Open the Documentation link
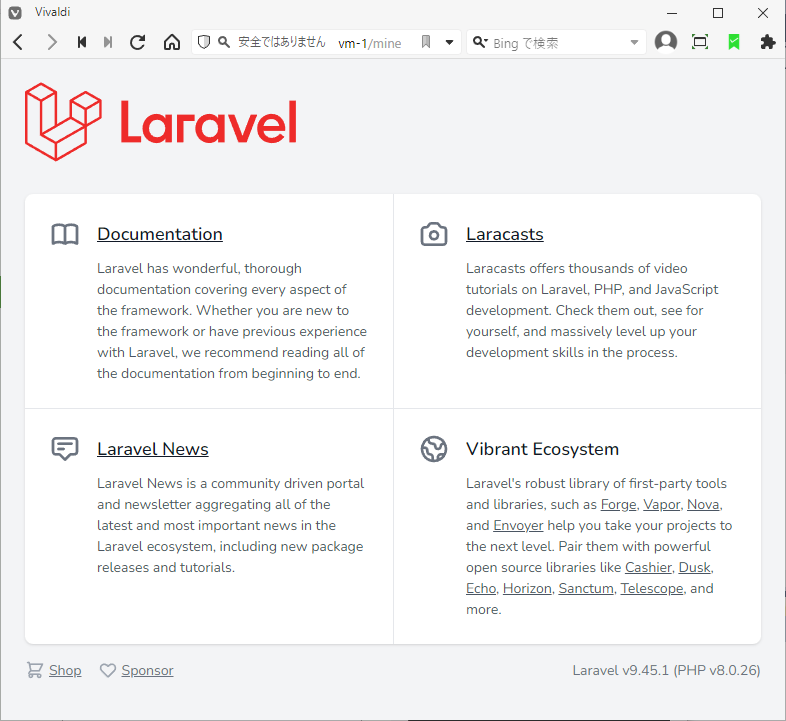This screenshot has width=786, height=721. [160, 234]
